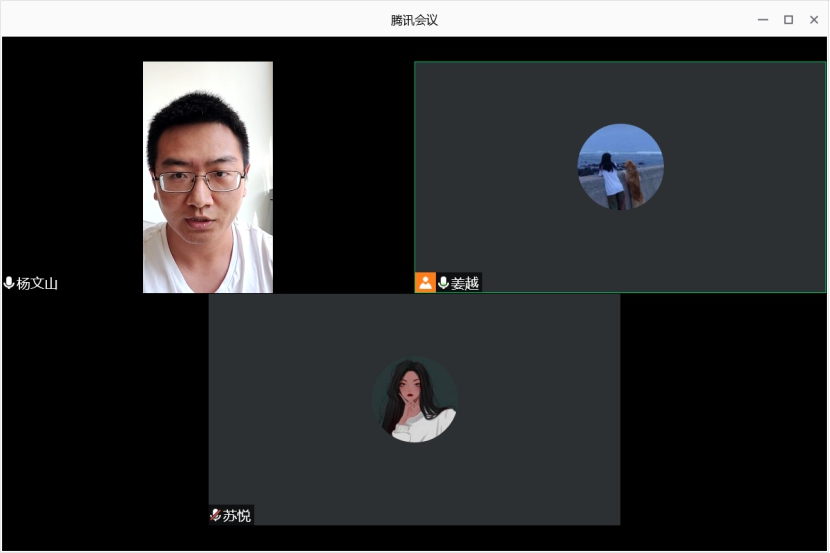Click the 姜越 name label
This screenshot has height=553, width=830.
pyautogui.click(x=465, y=283)
